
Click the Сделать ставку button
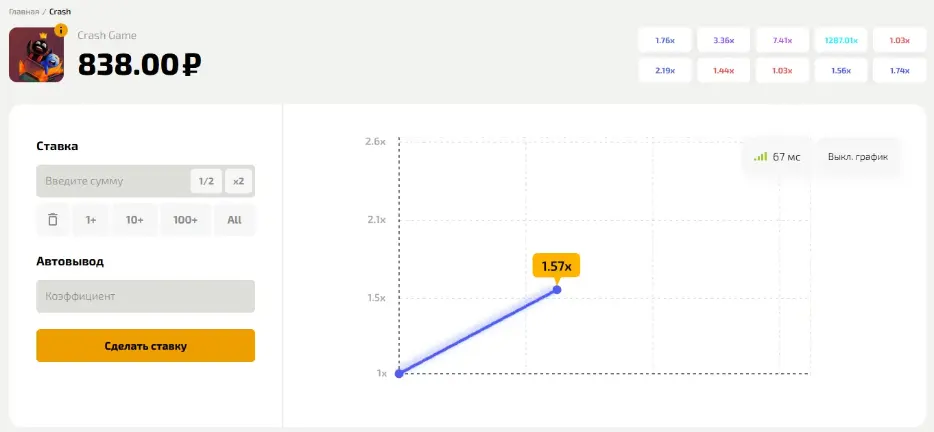pyautogui.click(x=145, y=346)
